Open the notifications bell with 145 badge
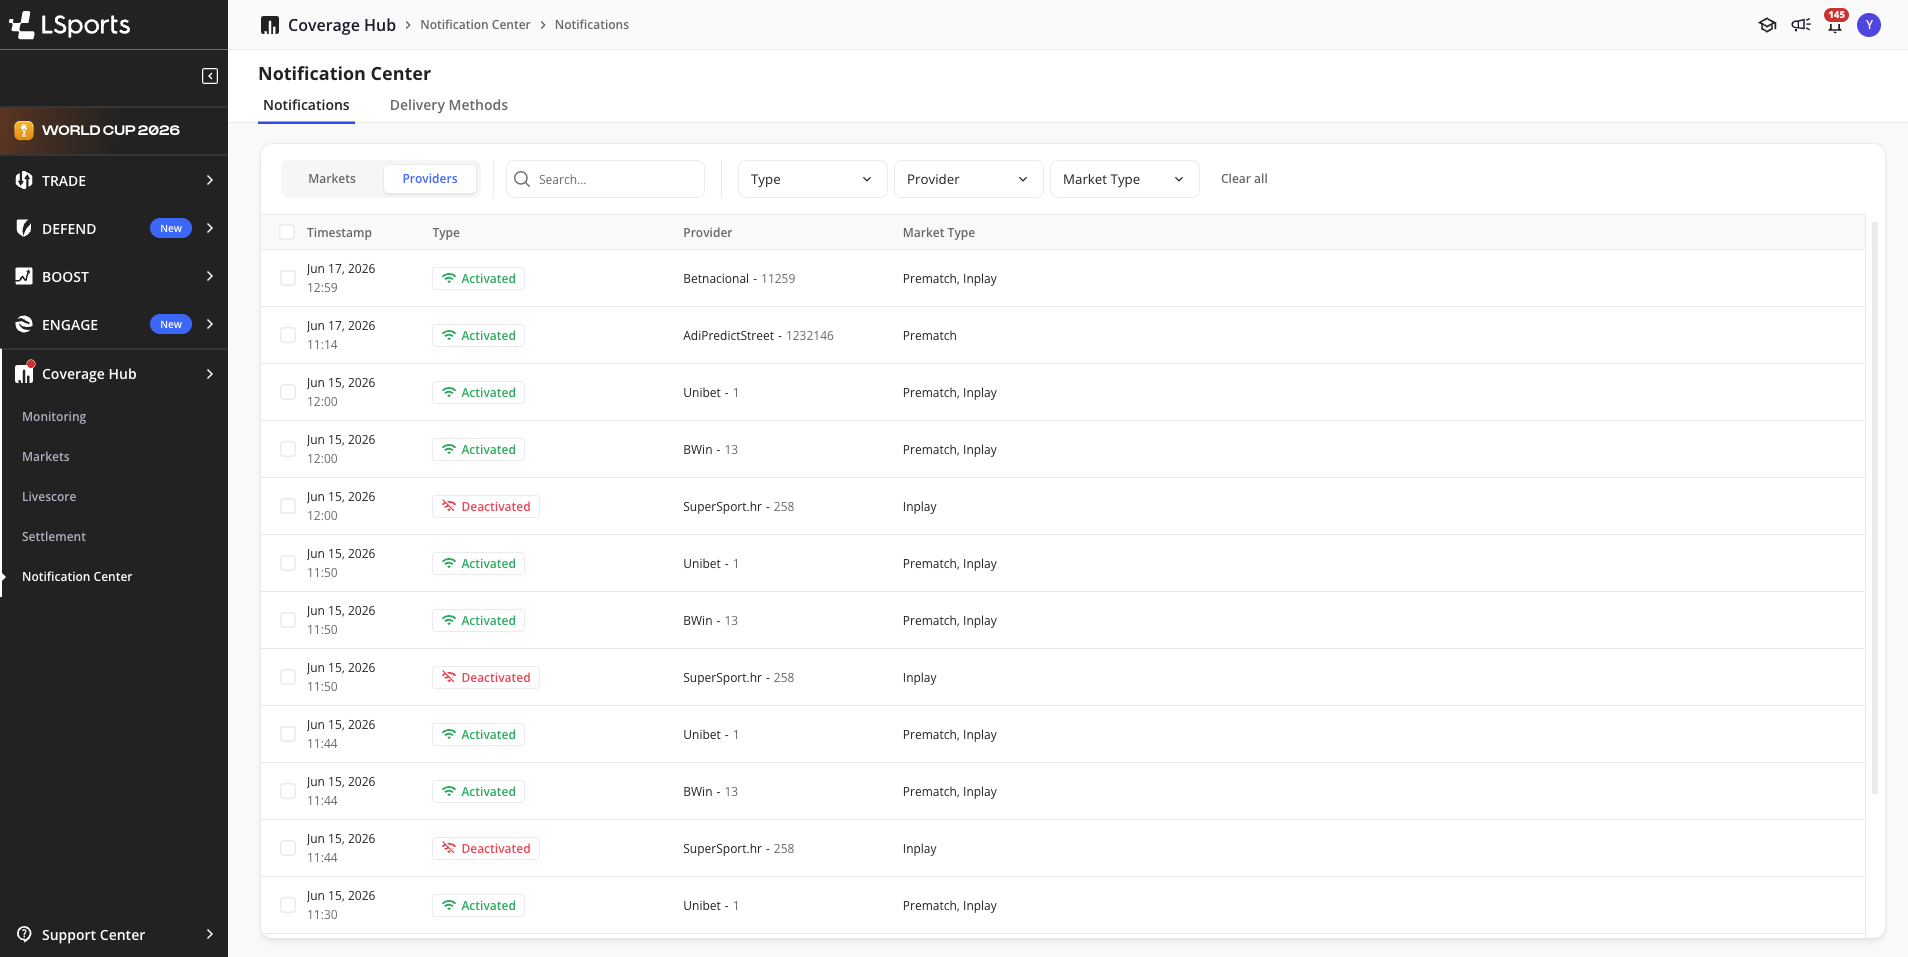 tap(1835, 23)
